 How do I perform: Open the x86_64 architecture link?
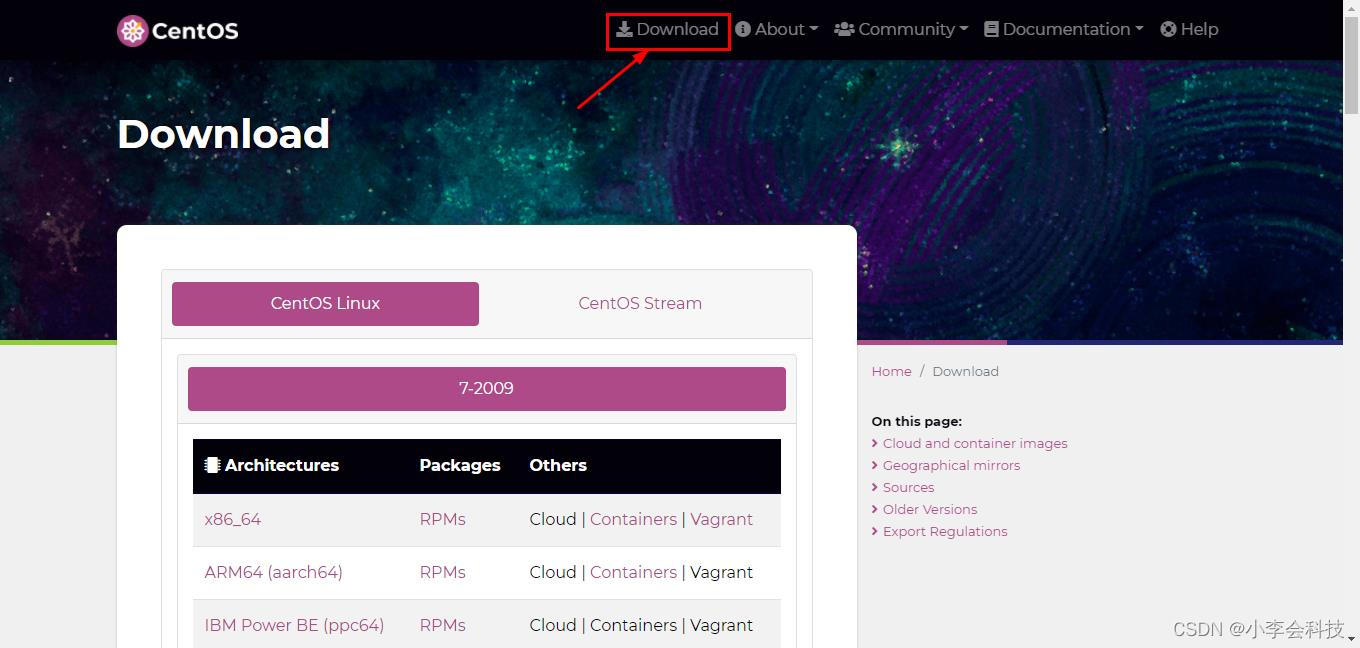click(233, 519)
